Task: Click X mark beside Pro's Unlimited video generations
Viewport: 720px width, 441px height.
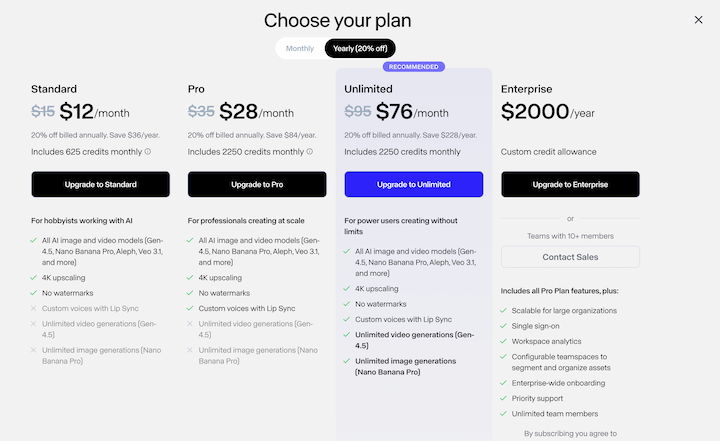Action: click(191, 323)
